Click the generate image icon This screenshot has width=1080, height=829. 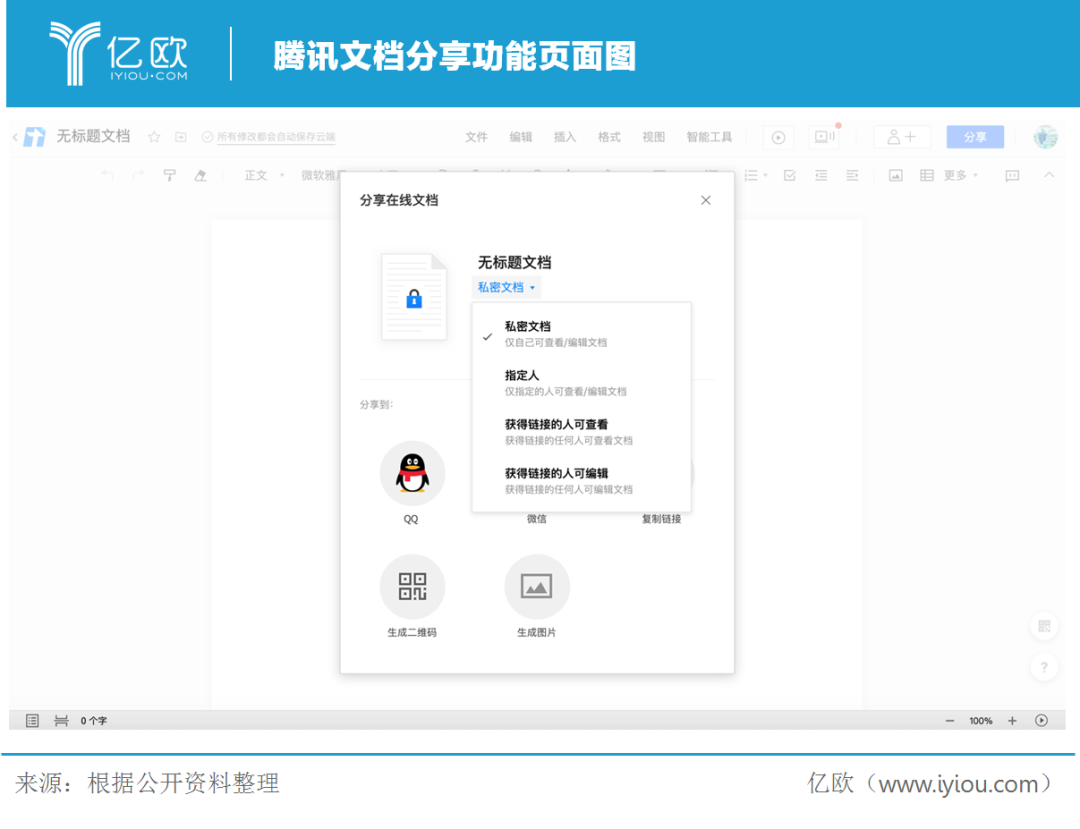537,587
